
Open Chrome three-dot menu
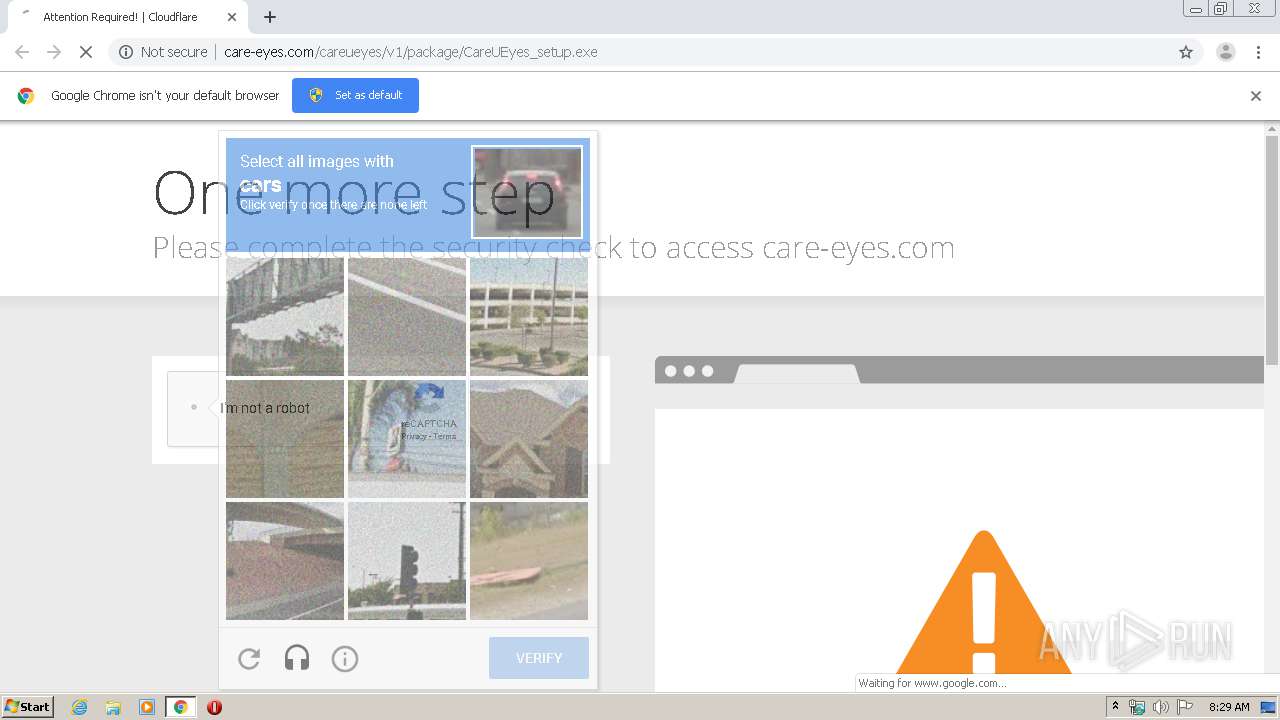pos(1259,52)
